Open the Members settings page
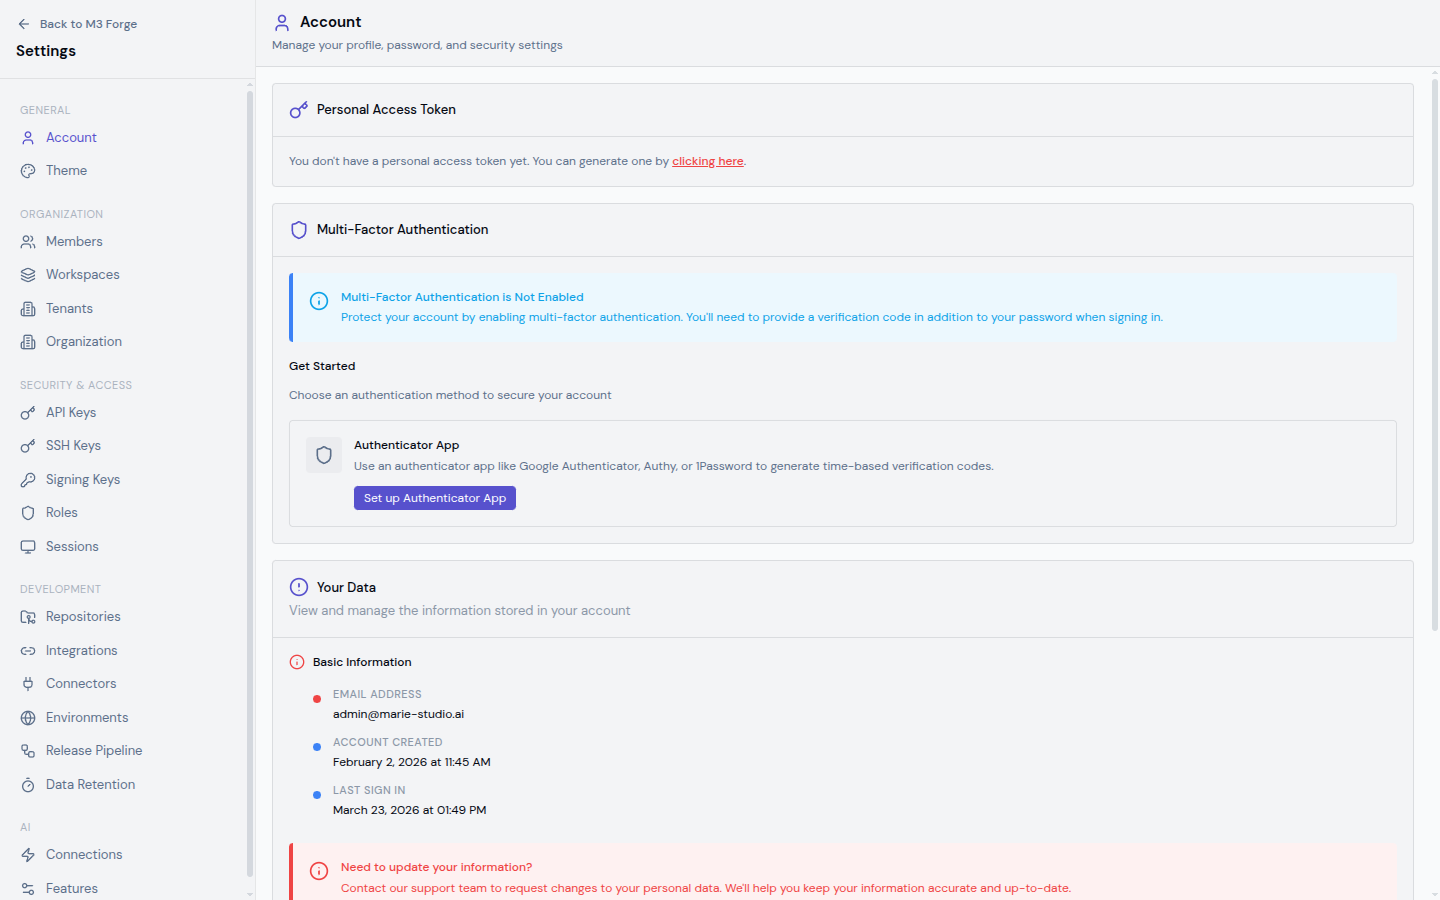 point(74,242)
